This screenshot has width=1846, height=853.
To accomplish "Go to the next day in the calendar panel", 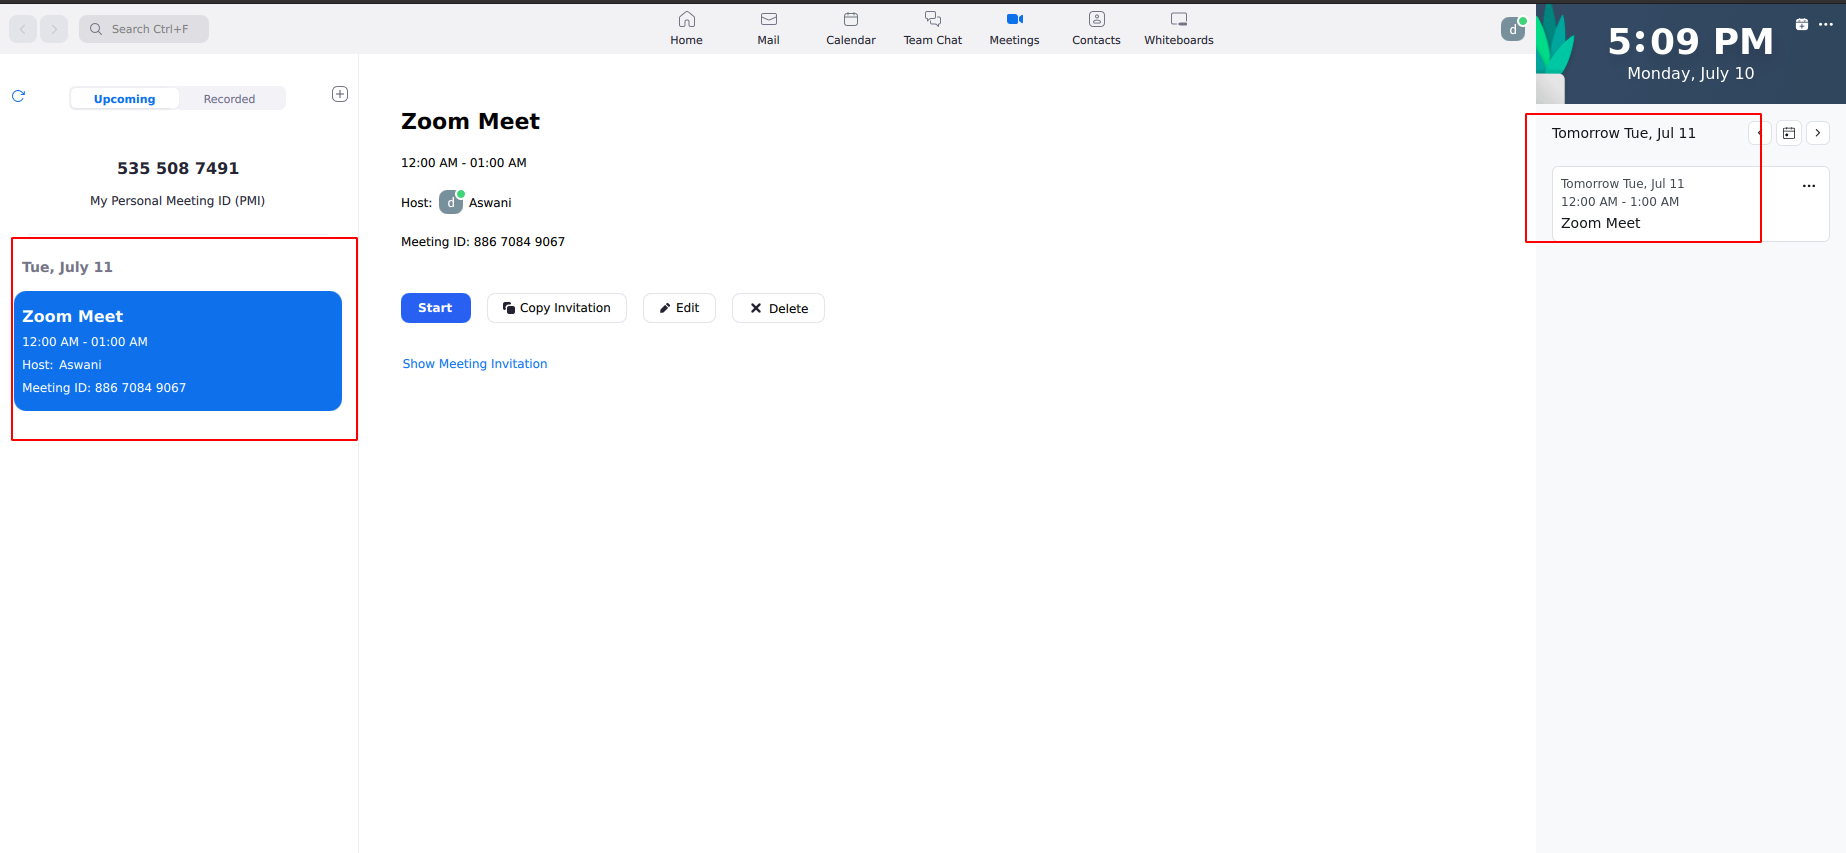I will (1818, 133).
